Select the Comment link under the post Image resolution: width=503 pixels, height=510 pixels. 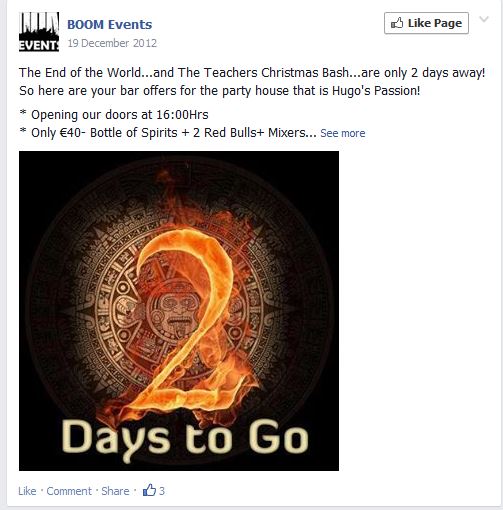[69, 491]
